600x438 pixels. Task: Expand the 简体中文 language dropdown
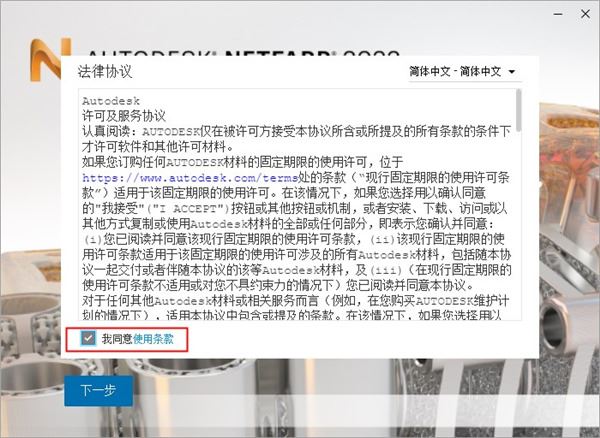pyautogui.click(x=464, y=72)
